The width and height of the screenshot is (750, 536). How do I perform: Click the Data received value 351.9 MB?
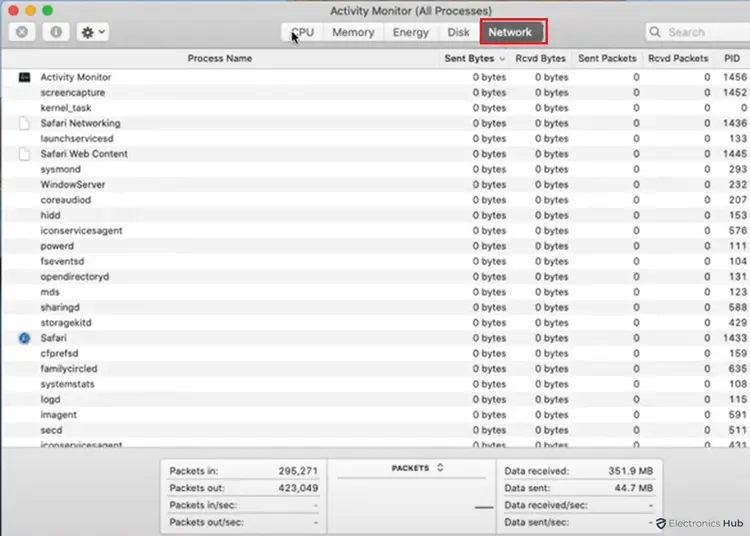pos(630,471)
